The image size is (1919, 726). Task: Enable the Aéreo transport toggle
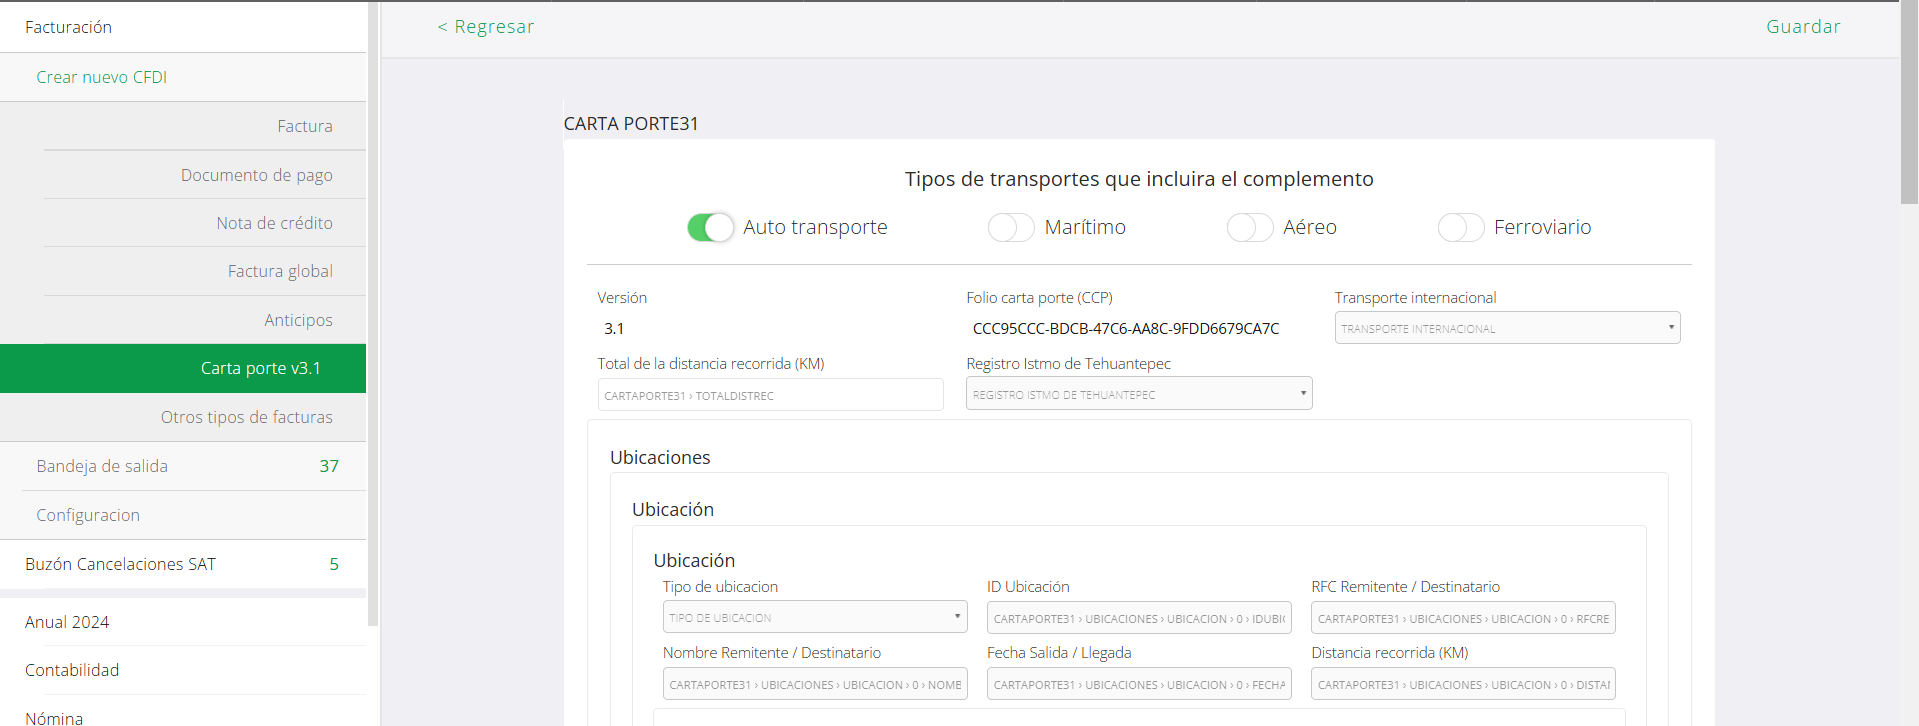click(1249, 228)
